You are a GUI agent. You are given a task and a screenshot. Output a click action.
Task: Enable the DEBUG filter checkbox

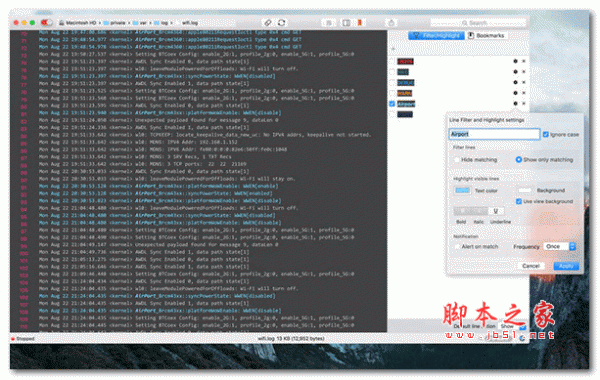392,82
